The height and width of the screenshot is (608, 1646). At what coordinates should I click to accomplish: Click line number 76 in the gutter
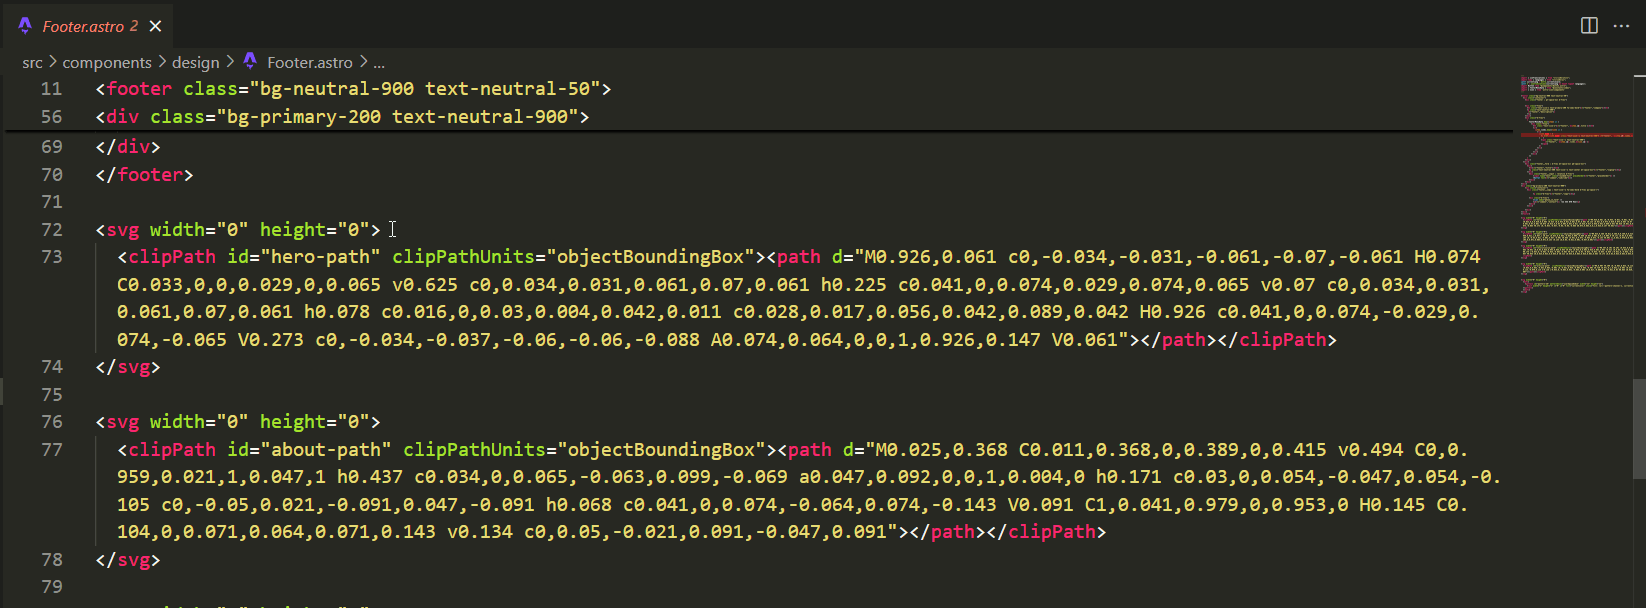(x=52, y=422)
